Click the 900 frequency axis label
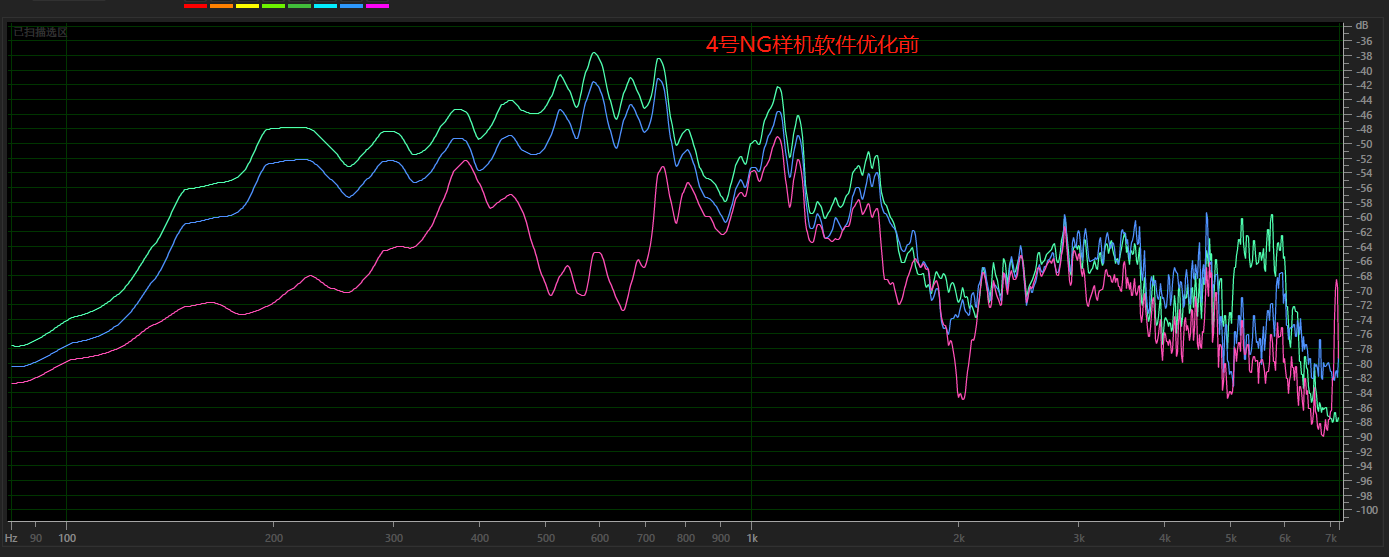Viewport: 1389px width, 557px height. (721, 538)
